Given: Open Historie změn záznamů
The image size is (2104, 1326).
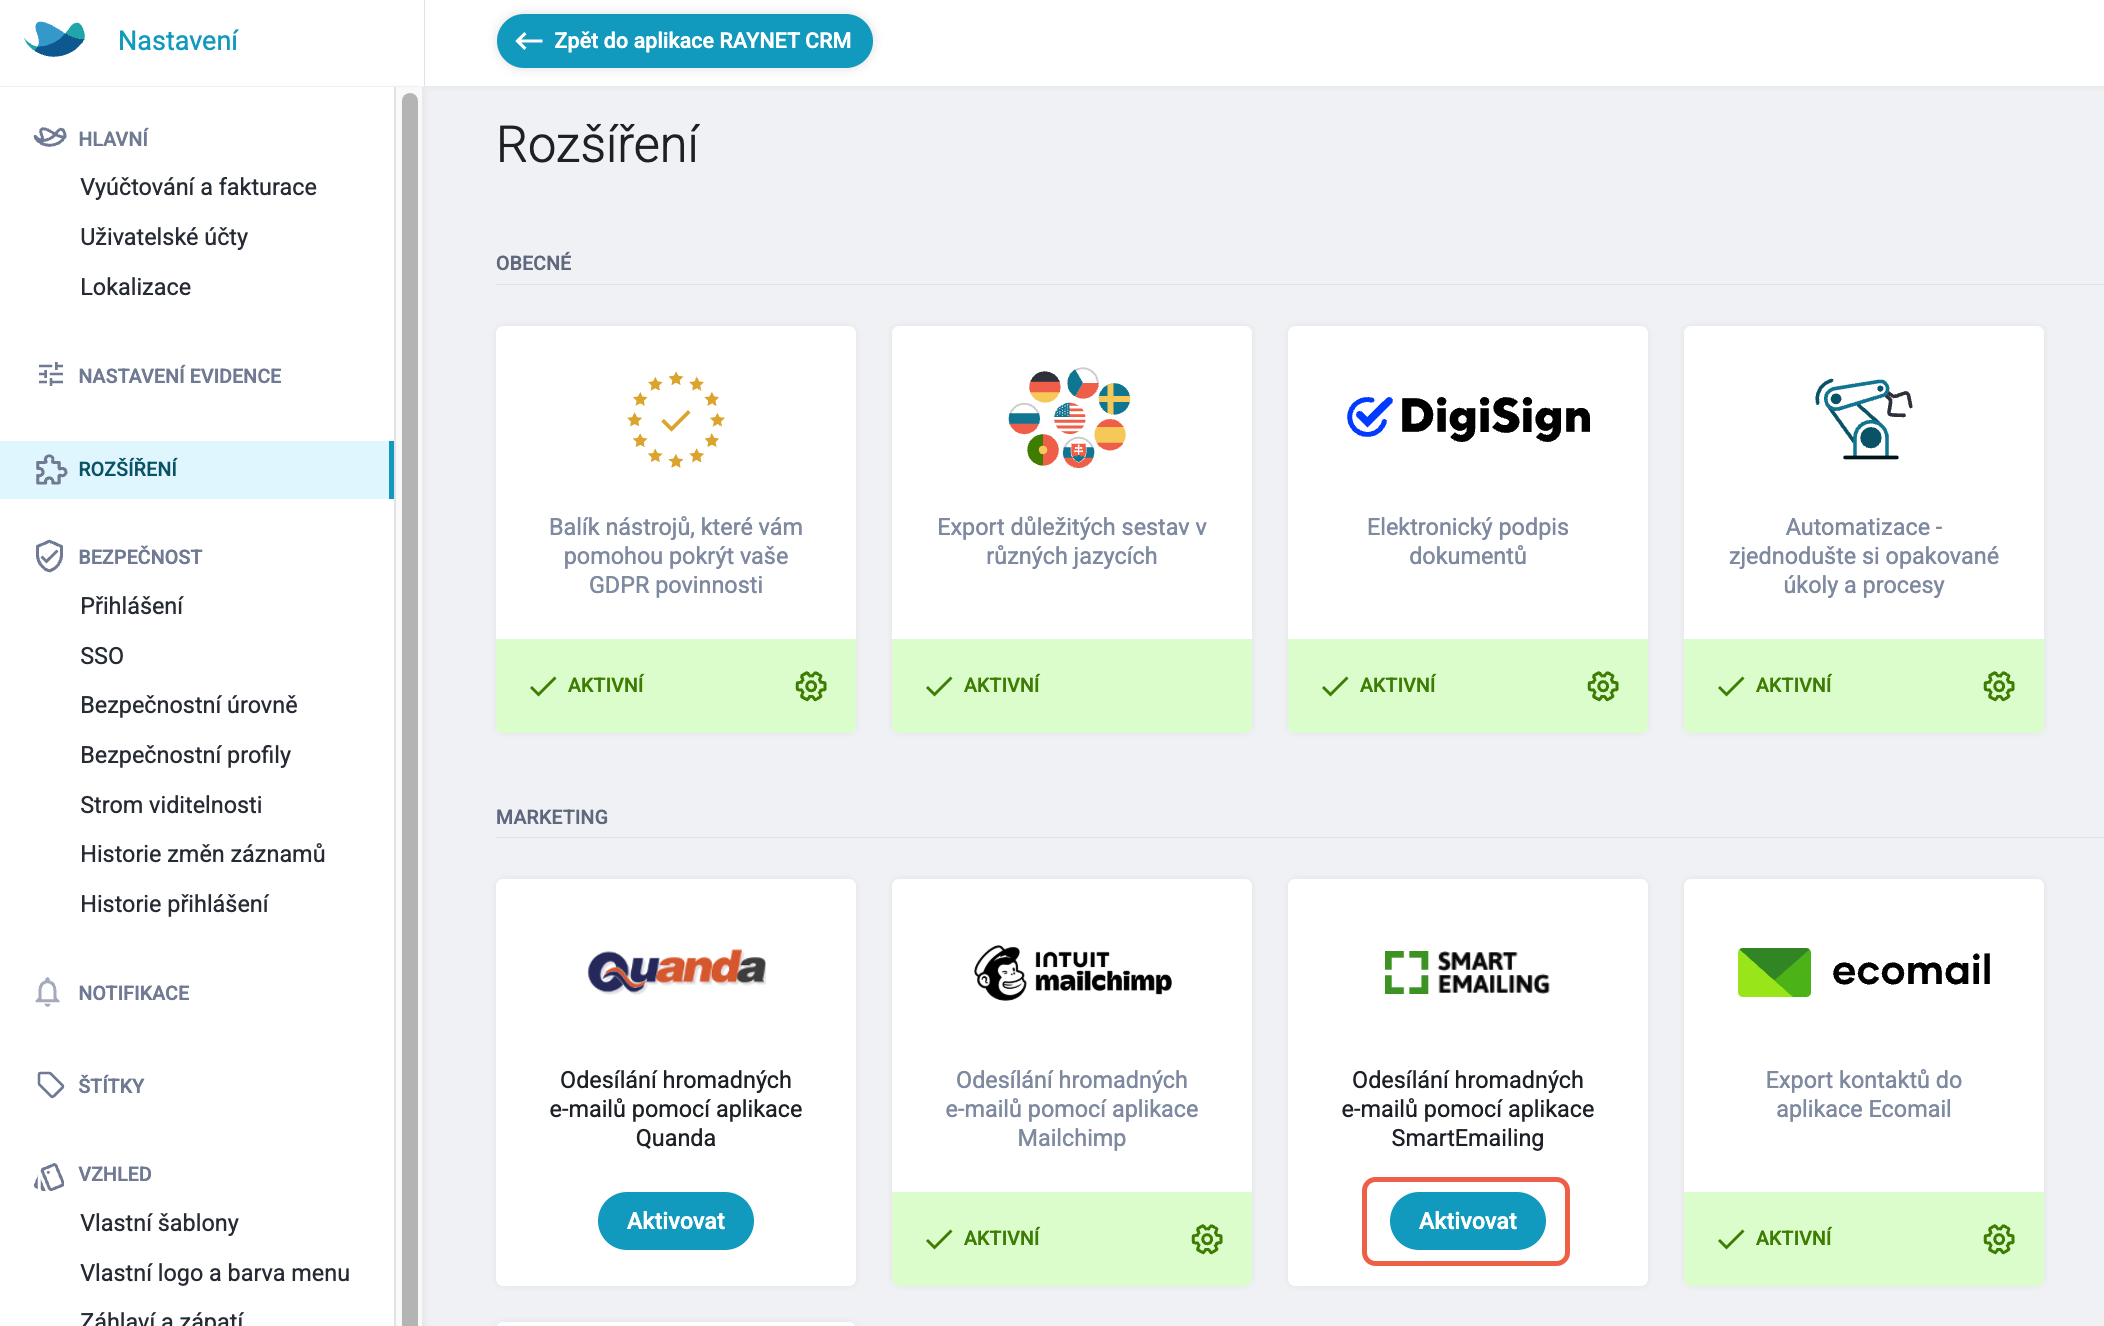Looking at the screenshot, I should tap(203, 854).
